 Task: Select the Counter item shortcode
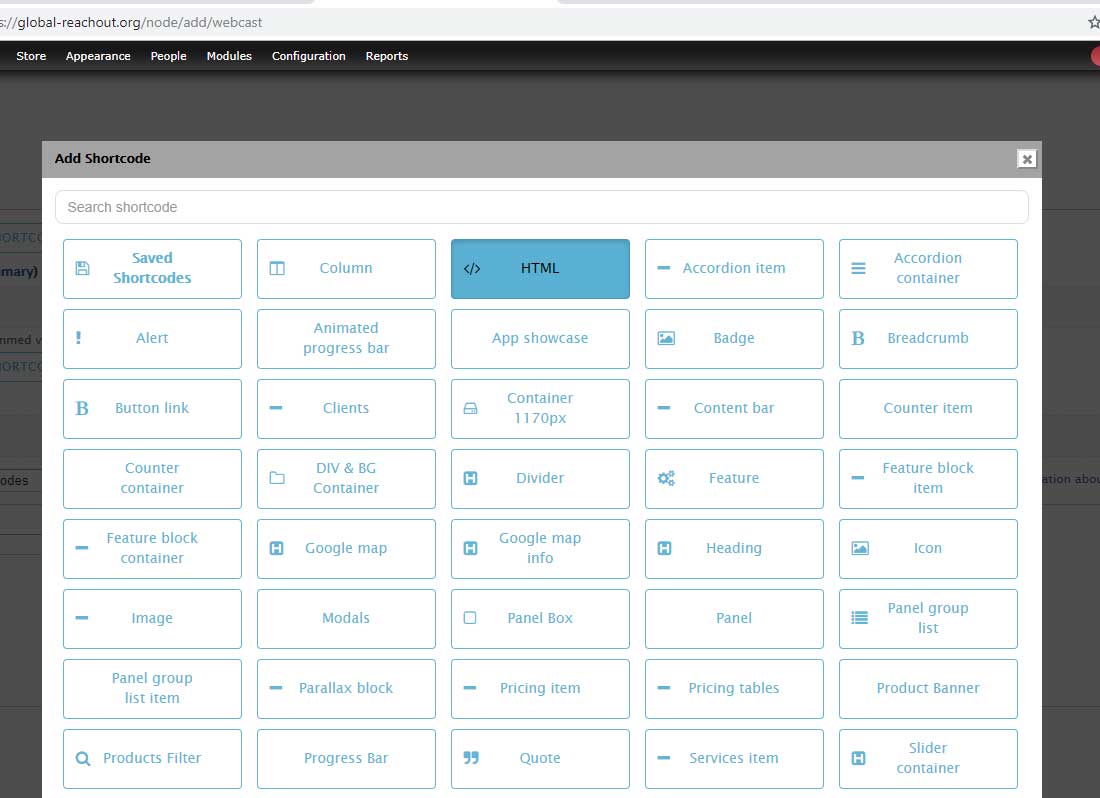click(x=928, y=409)
